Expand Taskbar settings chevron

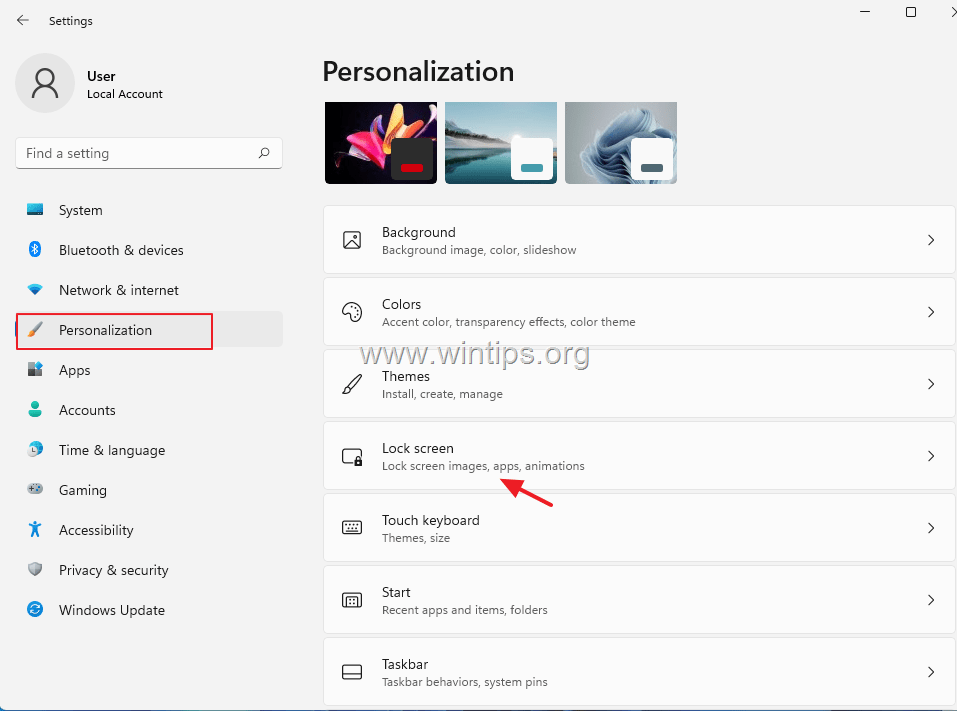tap(931, 672)
